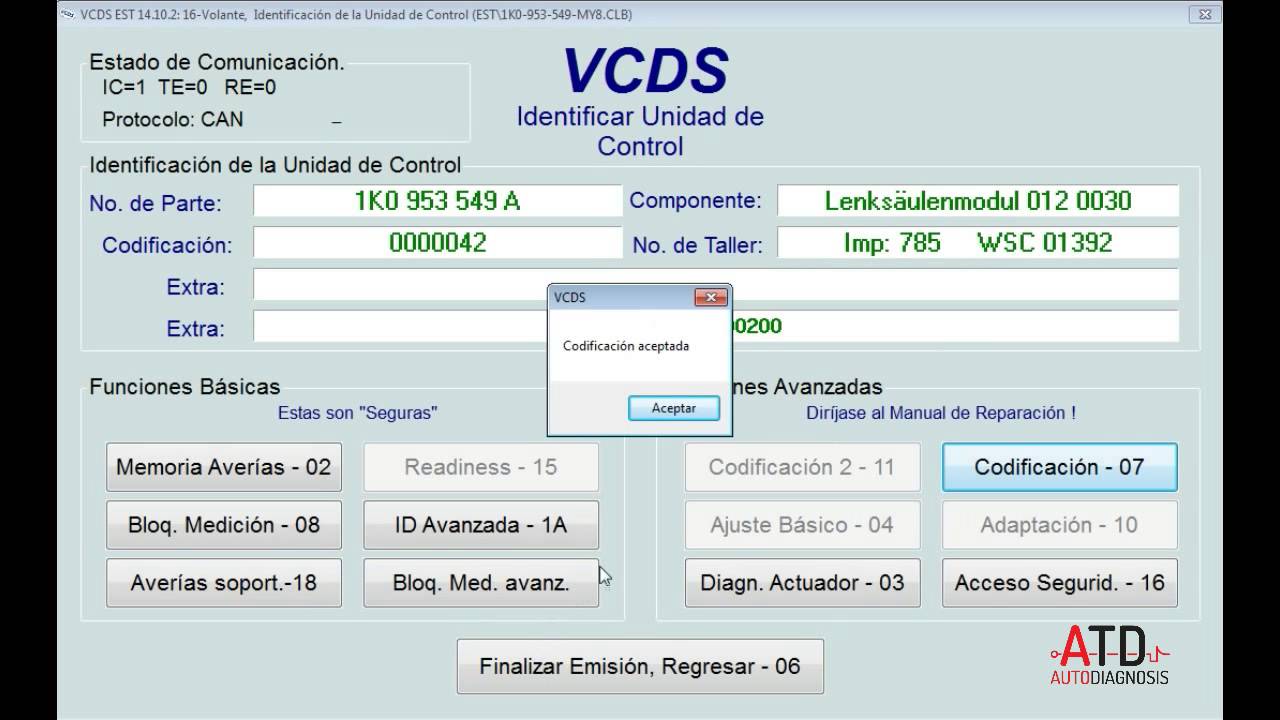
Task: Close the Codificación aceptada dialog
Action: point(711,297)
